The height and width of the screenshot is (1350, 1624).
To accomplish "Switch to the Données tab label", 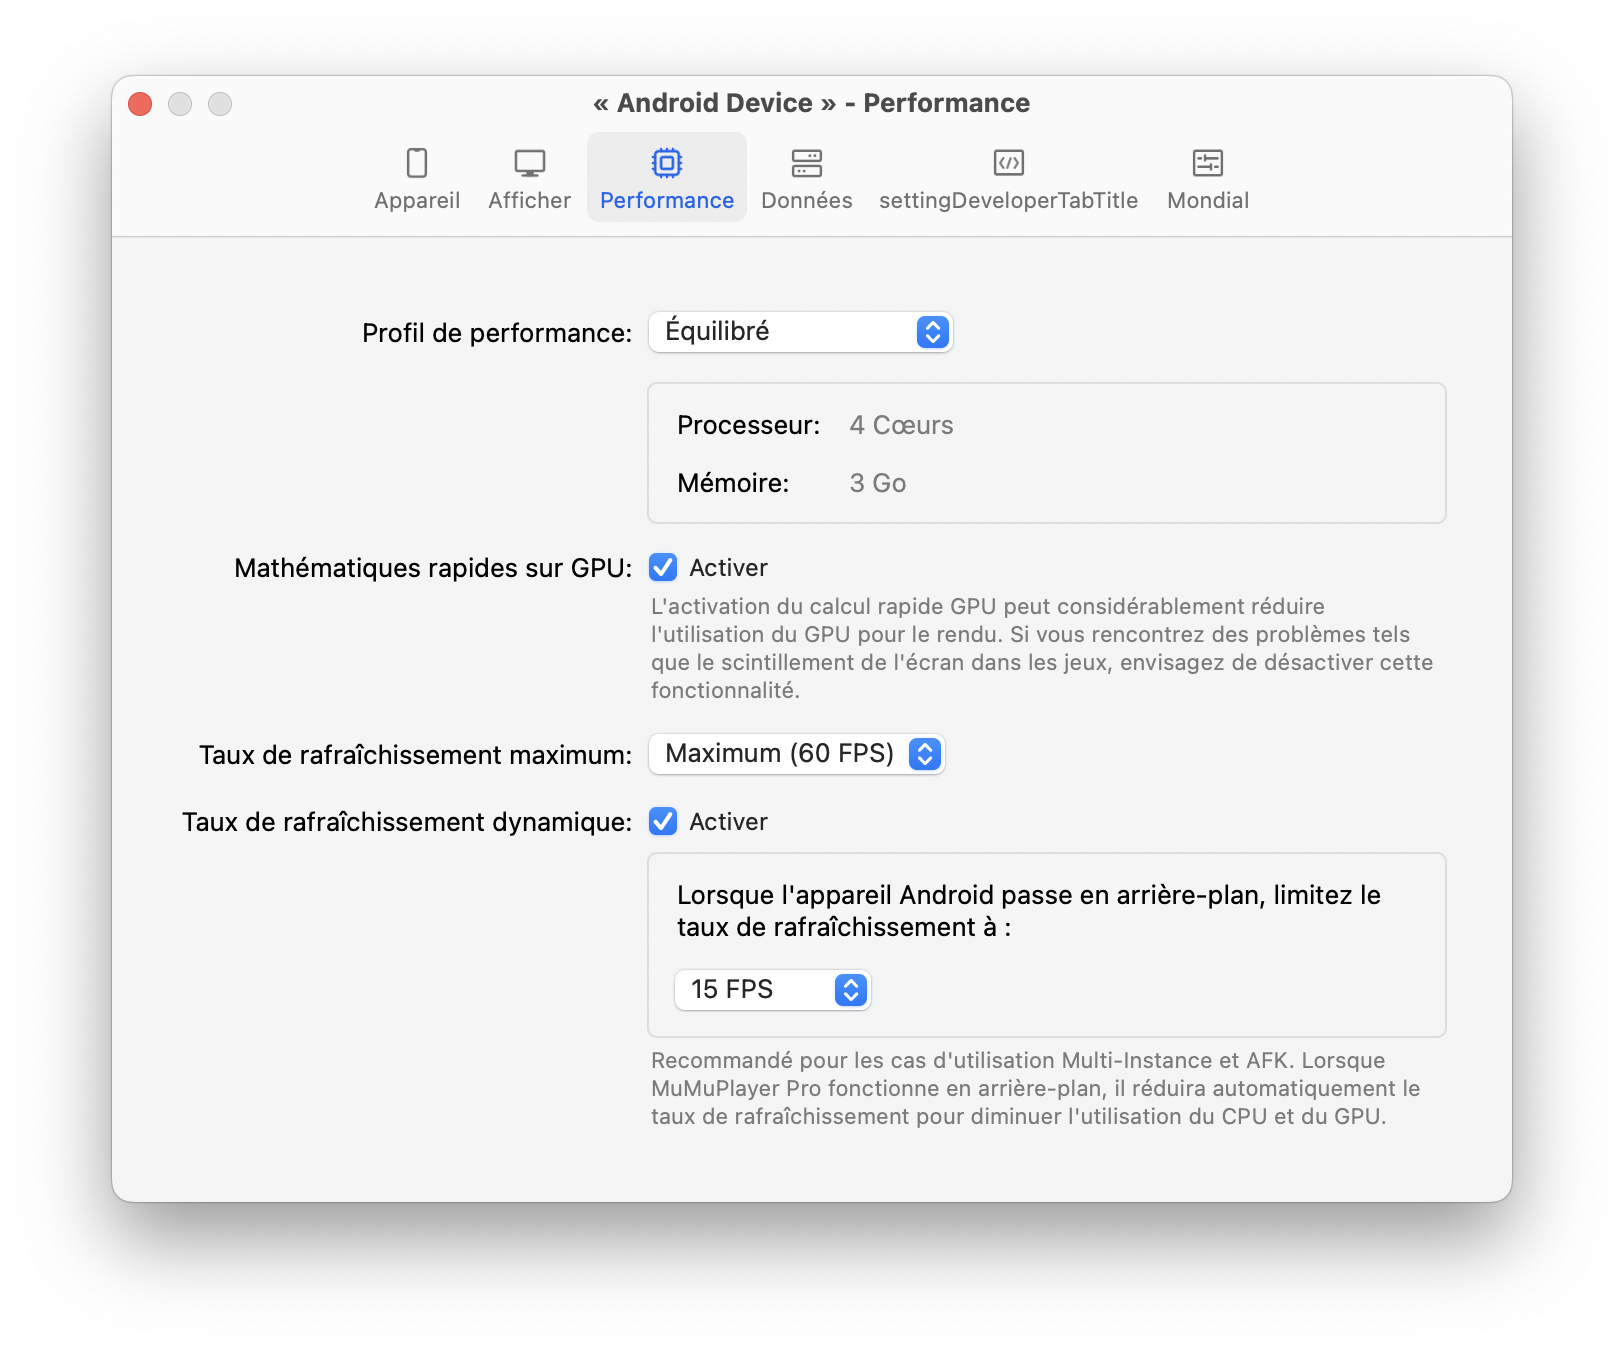I will tap(806, 201).
